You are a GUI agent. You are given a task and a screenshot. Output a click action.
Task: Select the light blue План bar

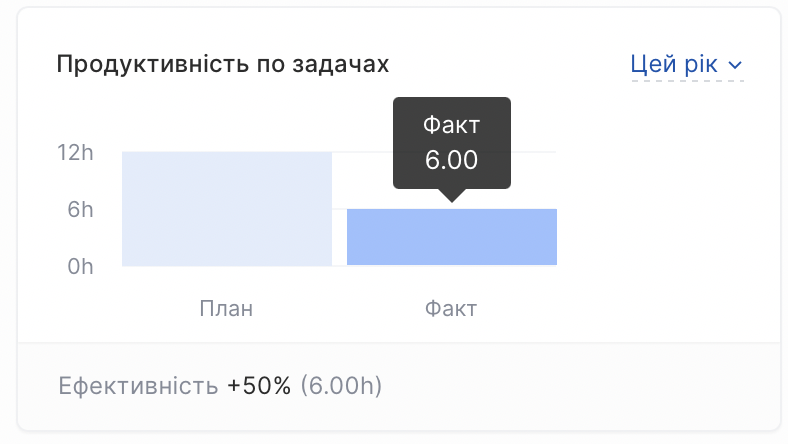(227, 209)
